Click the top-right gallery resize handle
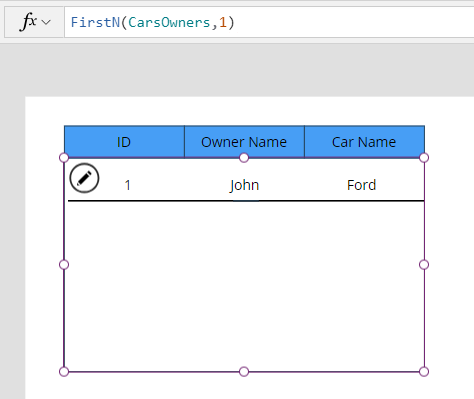Viewport: 474px width, 399px height. click(424, 158)
